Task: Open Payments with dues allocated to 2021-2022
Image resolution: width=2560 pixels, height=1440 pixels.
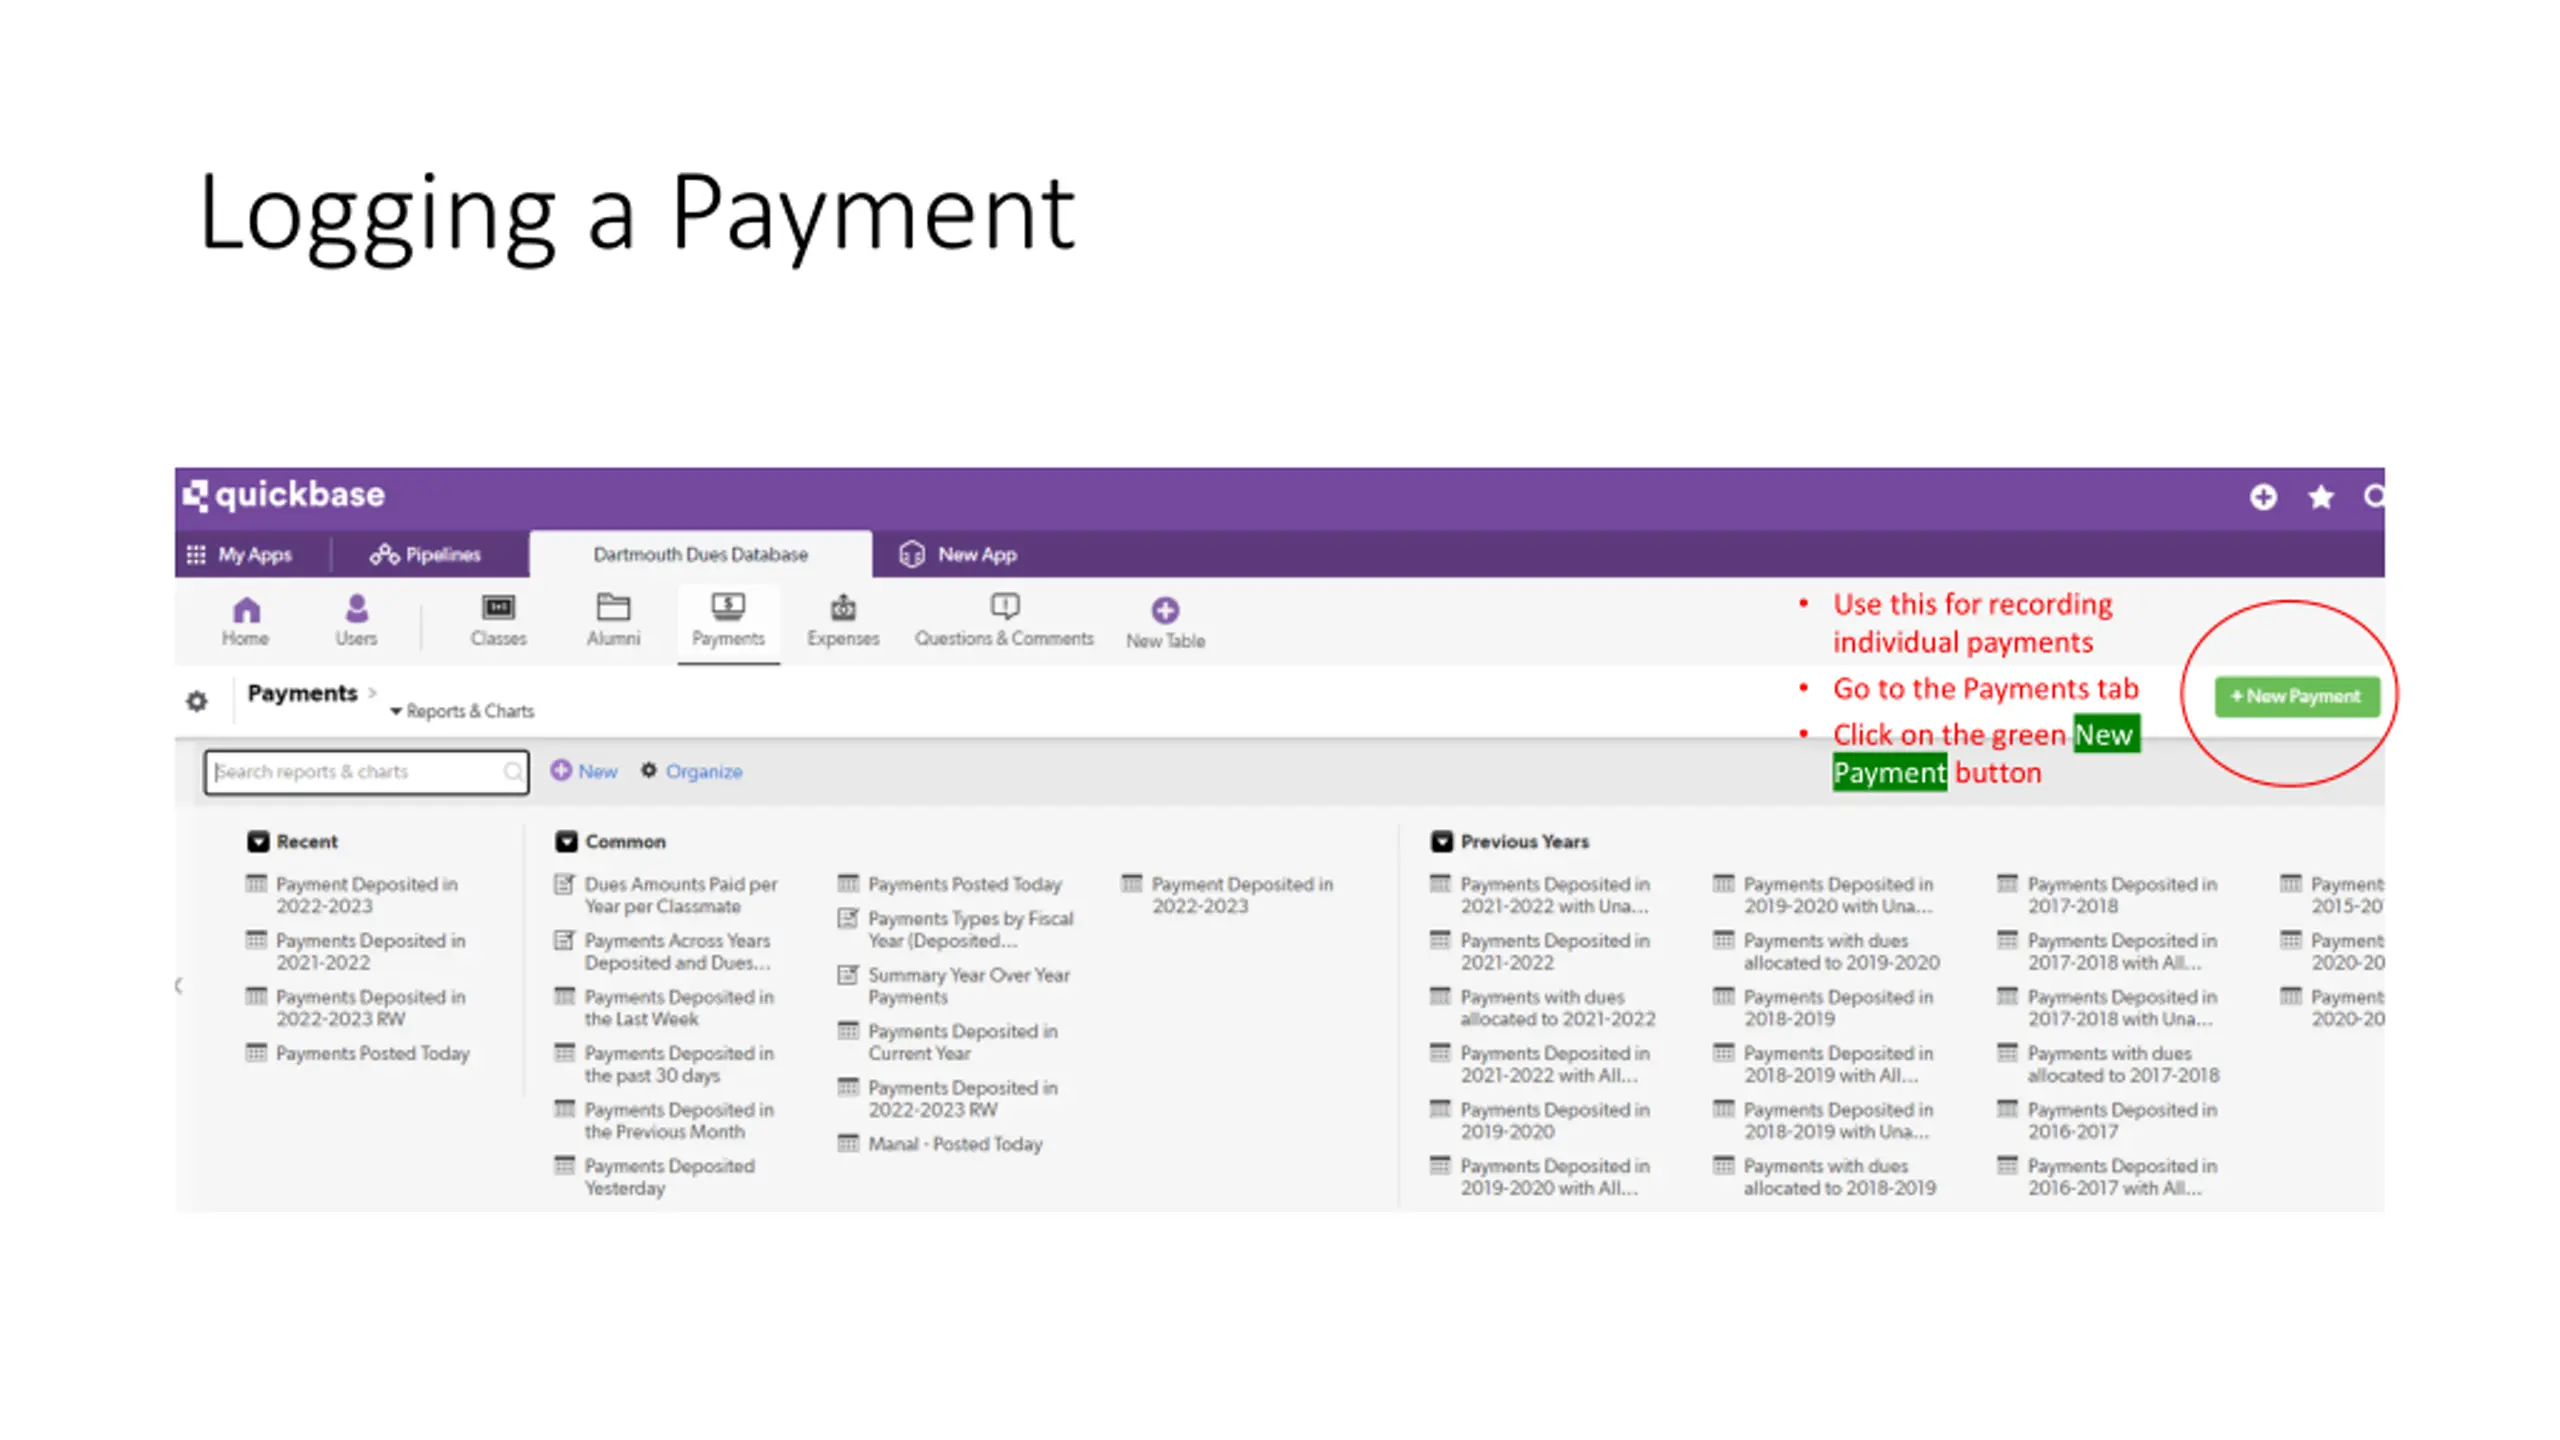Action: pos(1558,1007)
